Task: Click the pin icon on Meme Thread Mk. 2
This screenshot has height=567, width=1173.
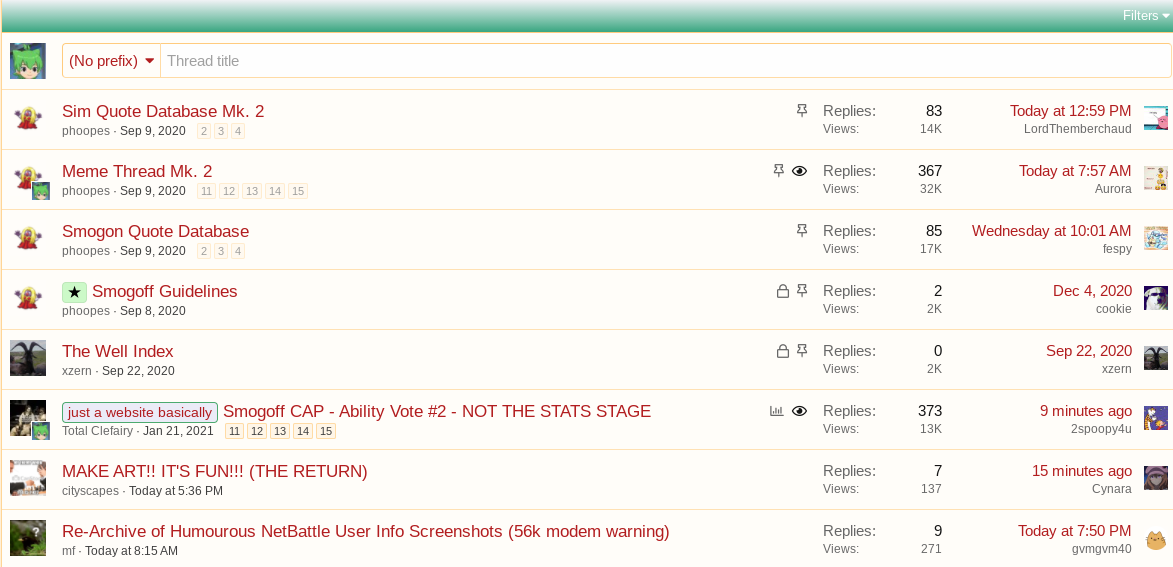Action: pyautogui.click(x=779, y=171)
